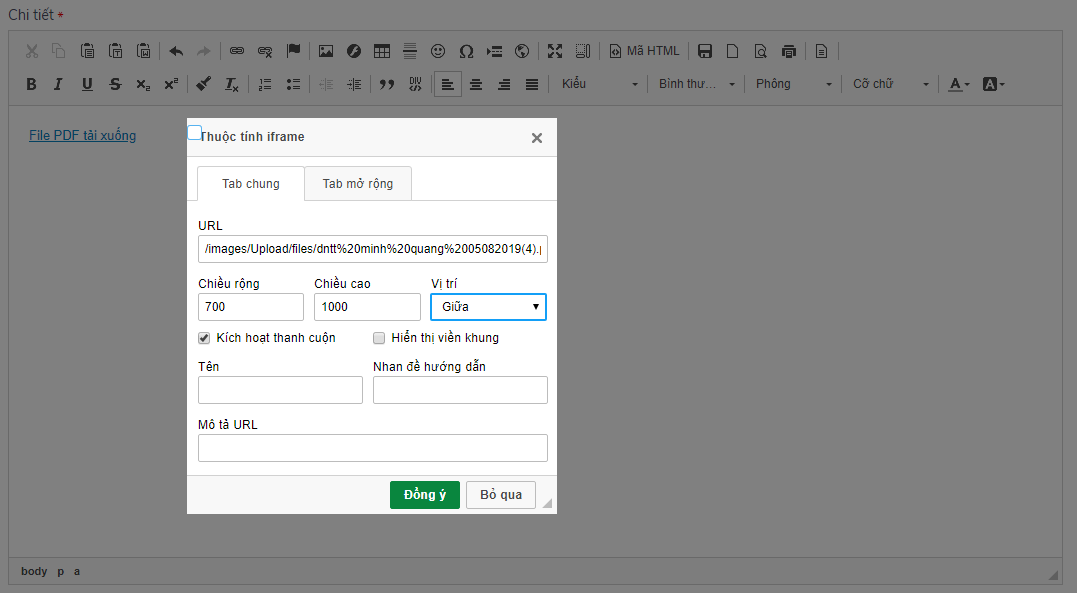
Task: Open the Phông font dropdown
Action: 793,84
